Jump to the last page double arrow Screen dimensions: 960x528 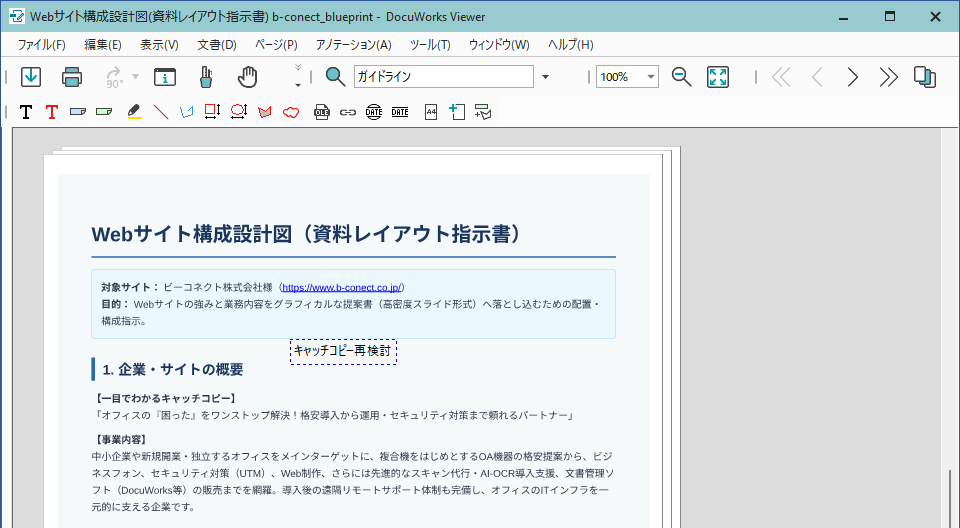click(888, 77)
